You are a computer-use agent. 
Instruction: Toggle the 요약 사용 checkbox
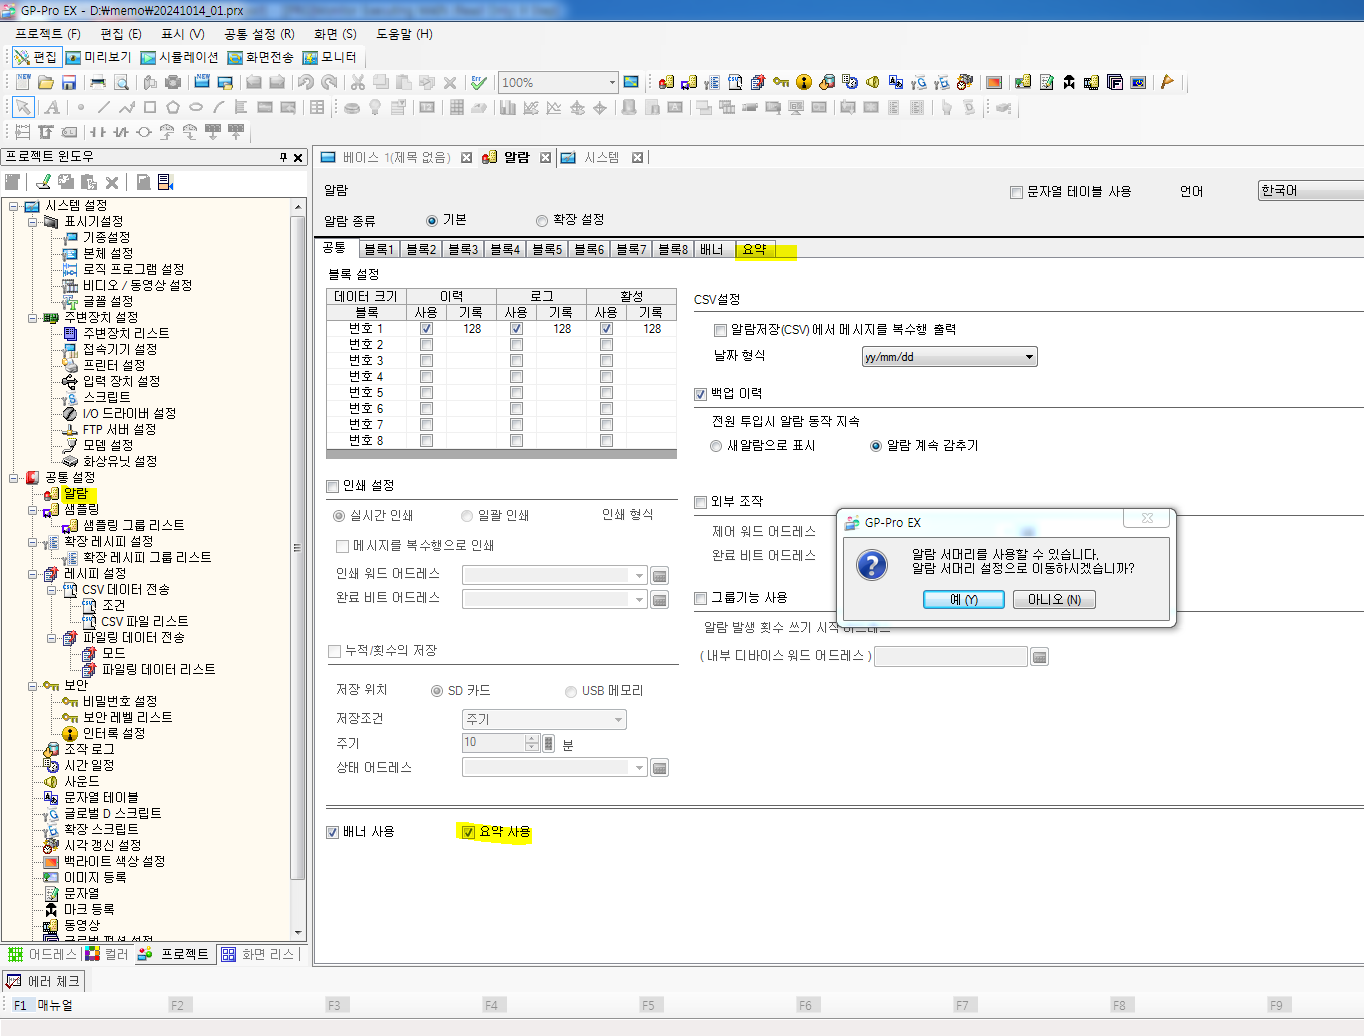pos(467,832)
